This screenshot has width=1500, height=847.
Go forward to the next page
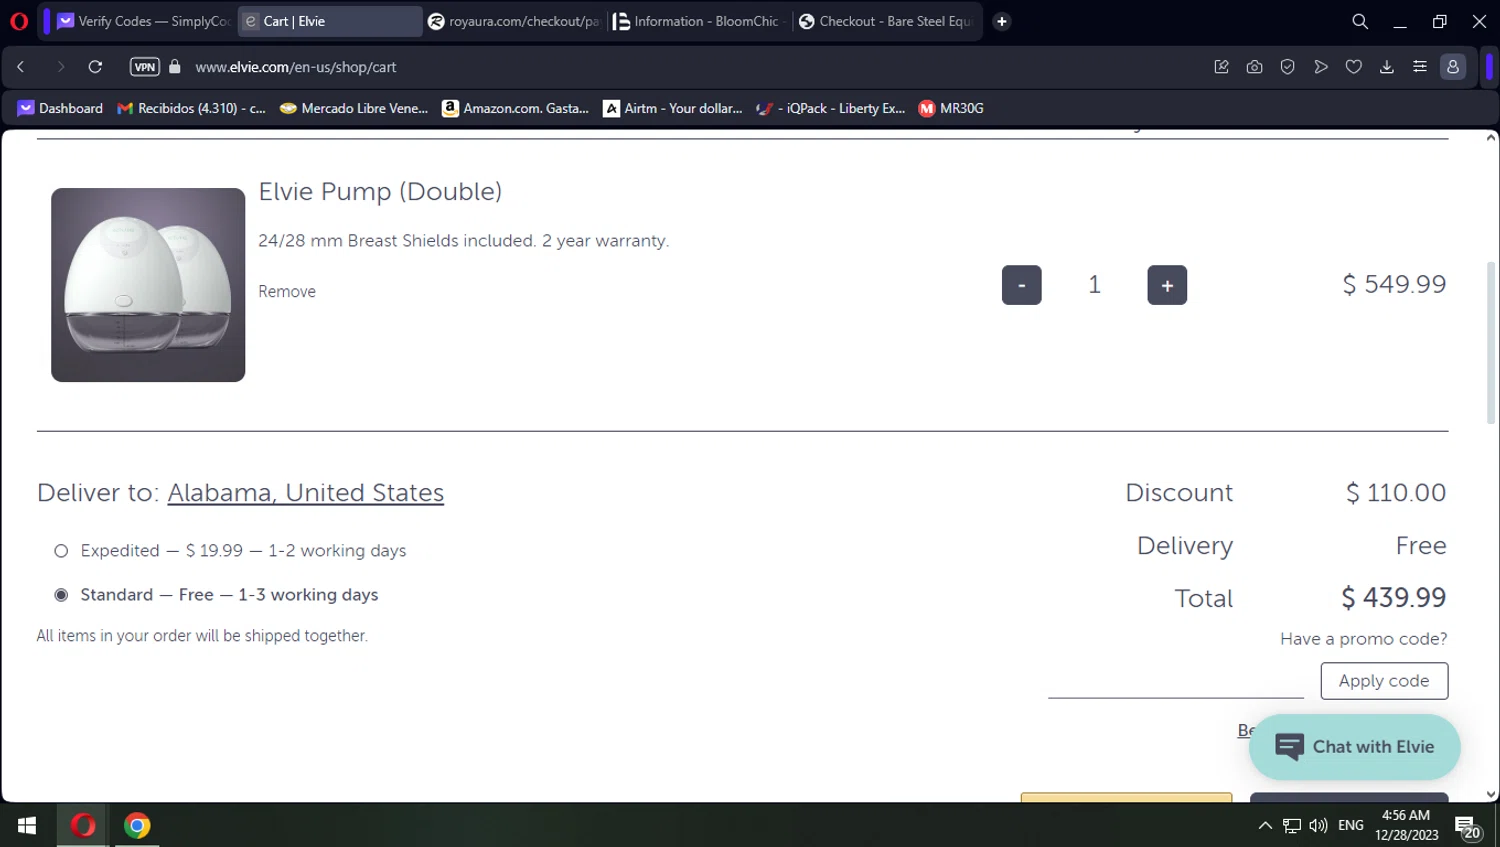click(x=60, y=67)
